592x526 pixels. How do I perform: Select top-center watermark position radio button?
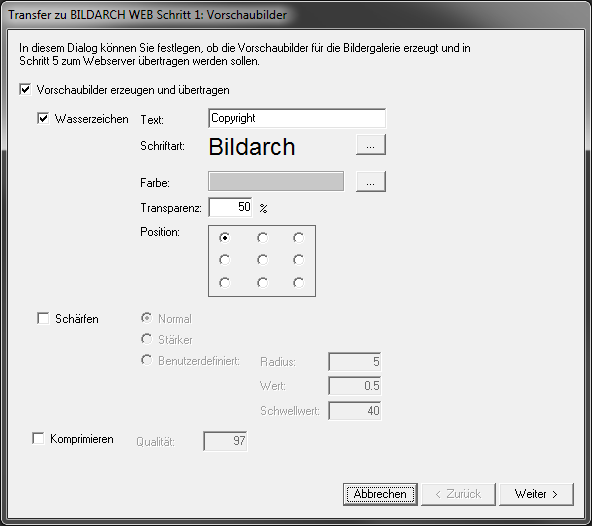262,238
